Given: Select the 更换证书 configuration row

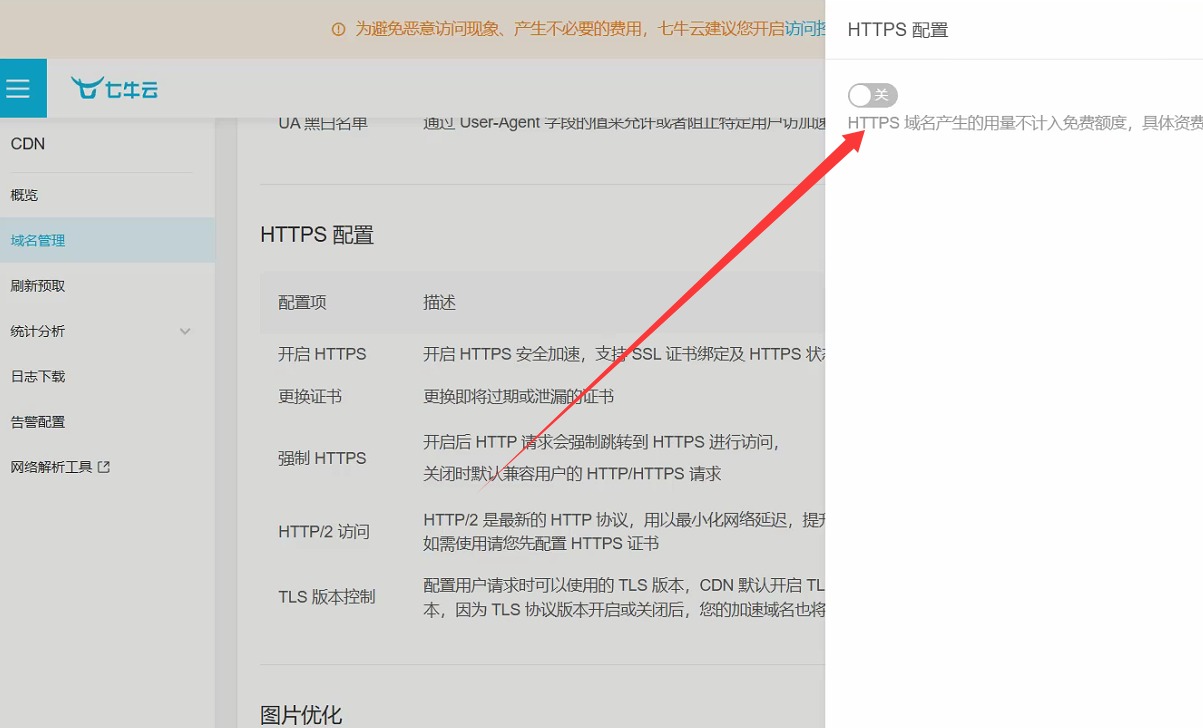Looking at the screenshot, I should pos(310,396).
